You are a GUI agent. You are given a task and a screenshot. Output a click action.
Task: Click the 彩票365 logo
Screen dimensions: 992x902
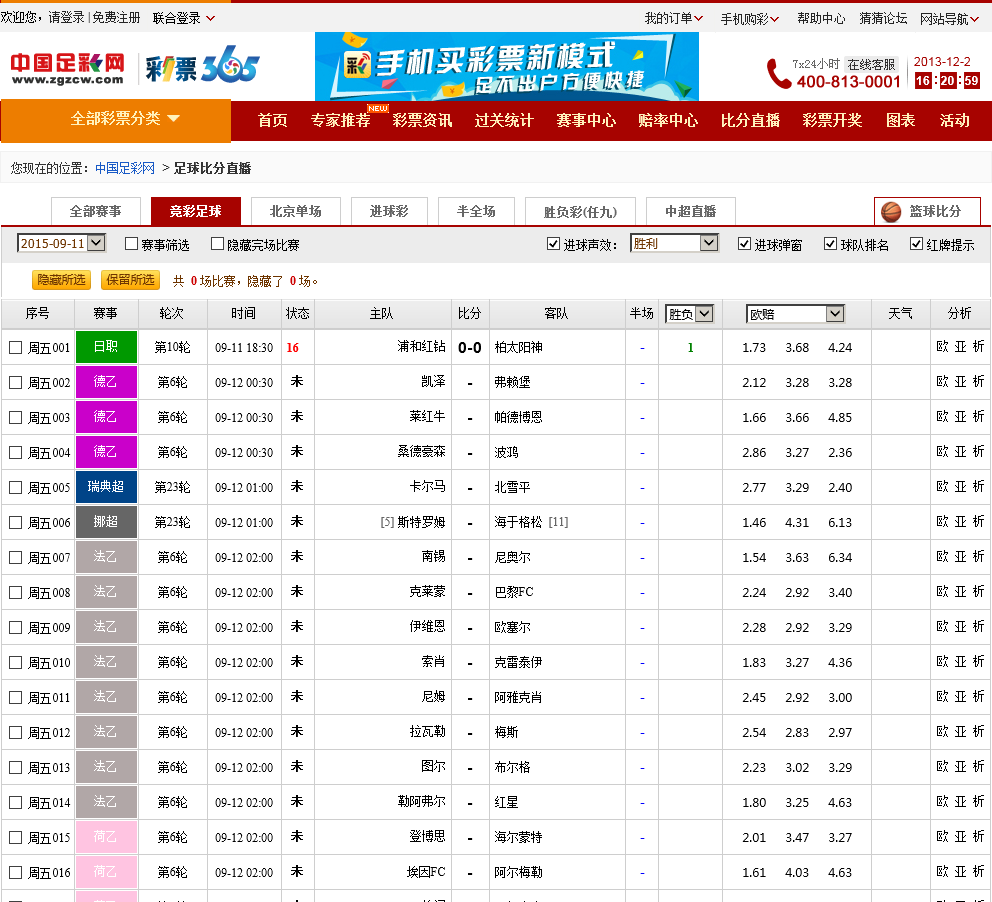coord(202,65)
